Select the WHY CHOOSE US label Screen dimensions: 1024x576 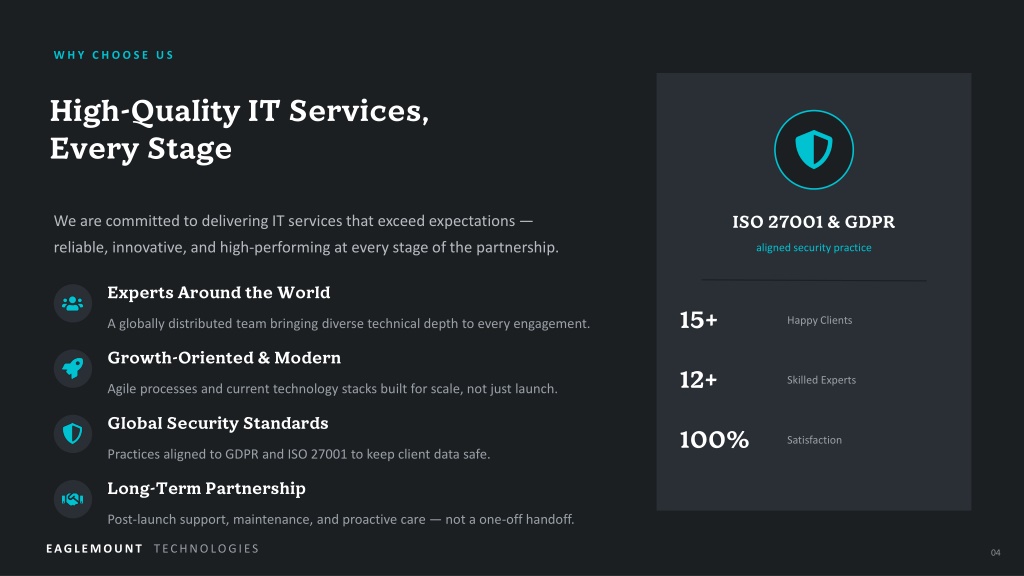pos(114,55)
